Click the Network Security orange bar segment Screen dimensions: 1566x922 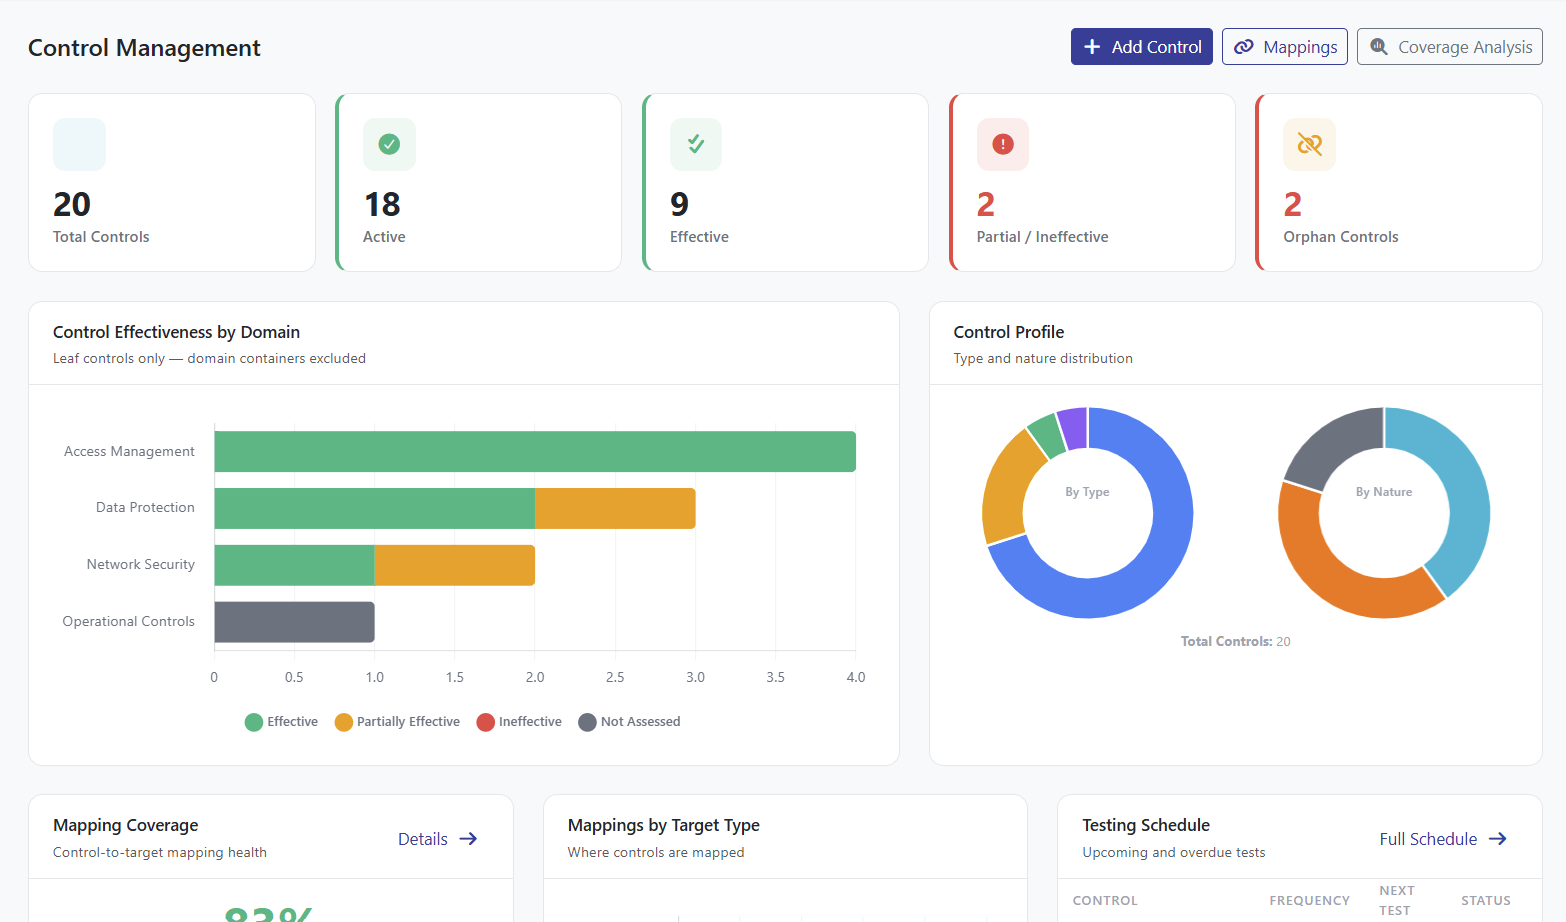[x=455, y=565]
